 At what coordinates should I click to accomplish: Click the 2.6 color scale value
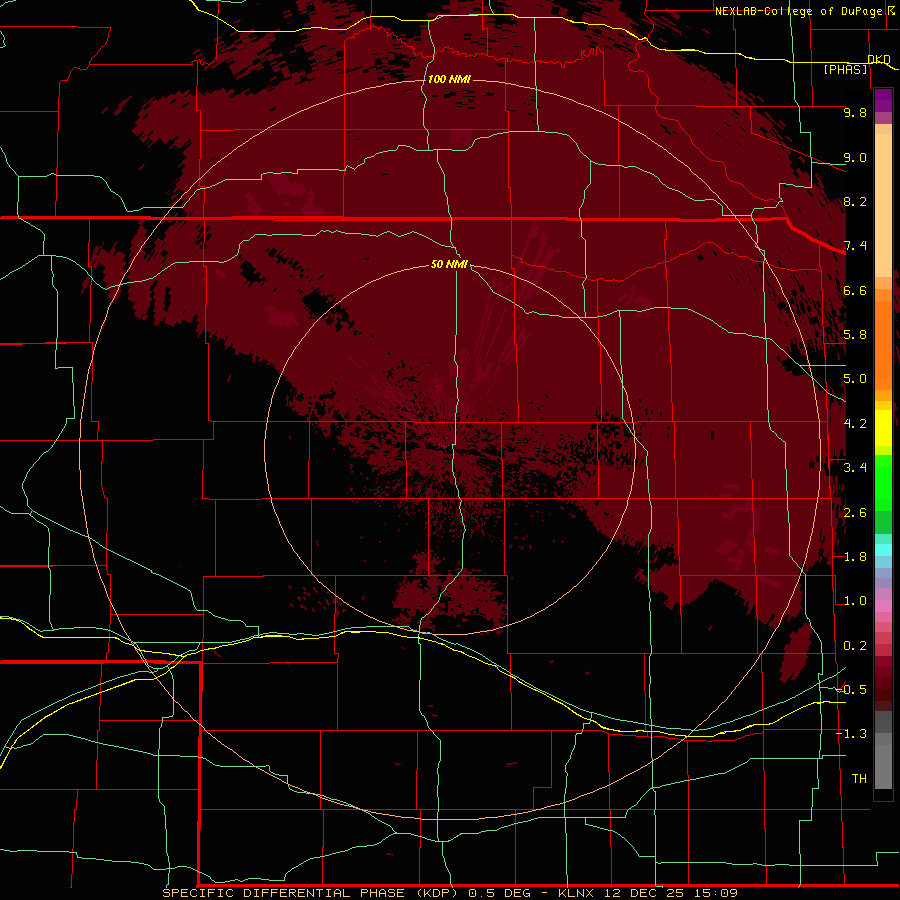click(855, 513)
